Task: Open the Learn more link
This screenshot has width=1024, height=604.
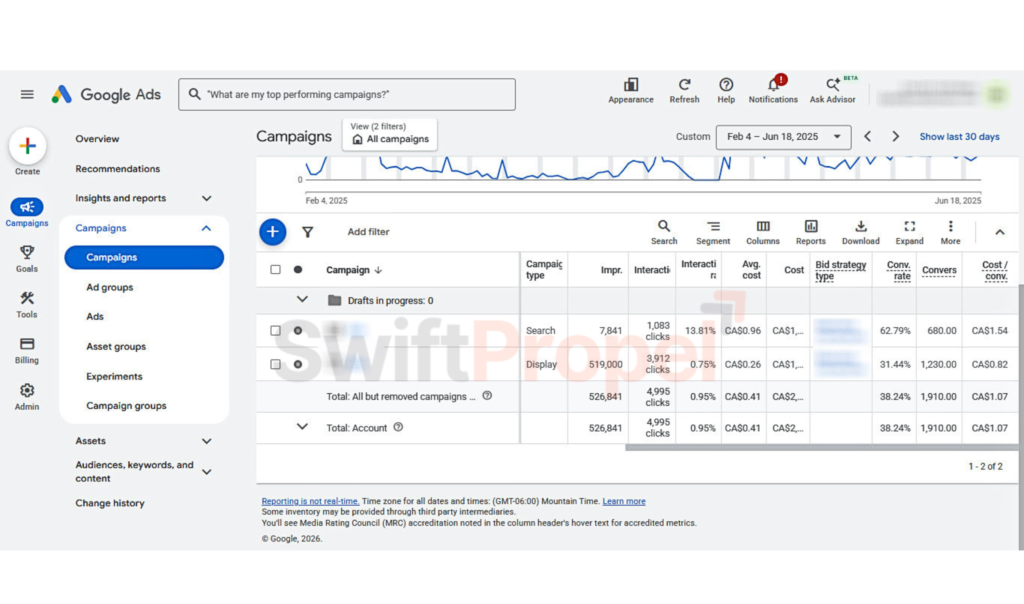Action: pyautogui.click(x=624, y=501)
